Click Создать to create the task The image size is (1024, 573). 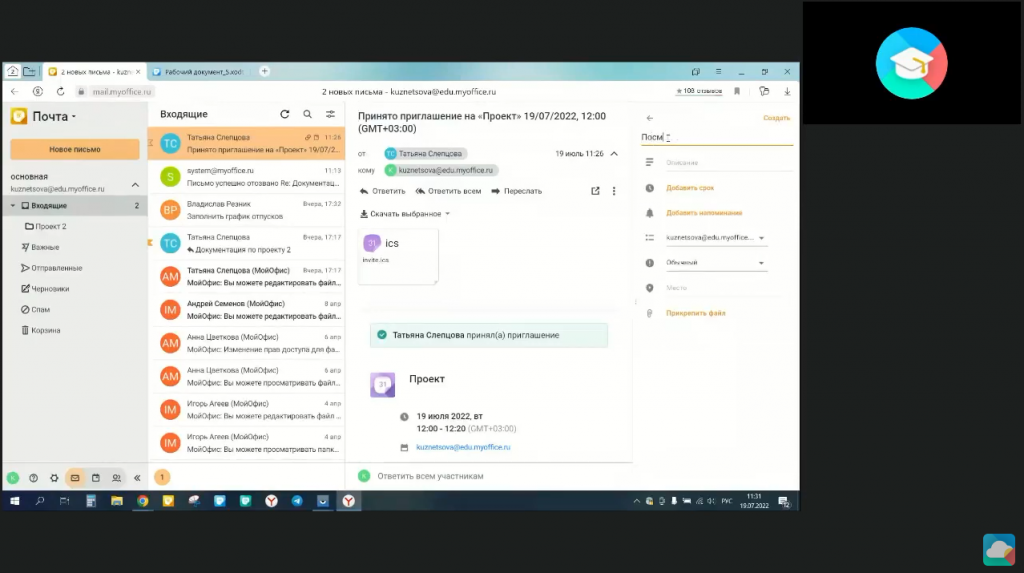pyautogui.click(x=776, y=118)
